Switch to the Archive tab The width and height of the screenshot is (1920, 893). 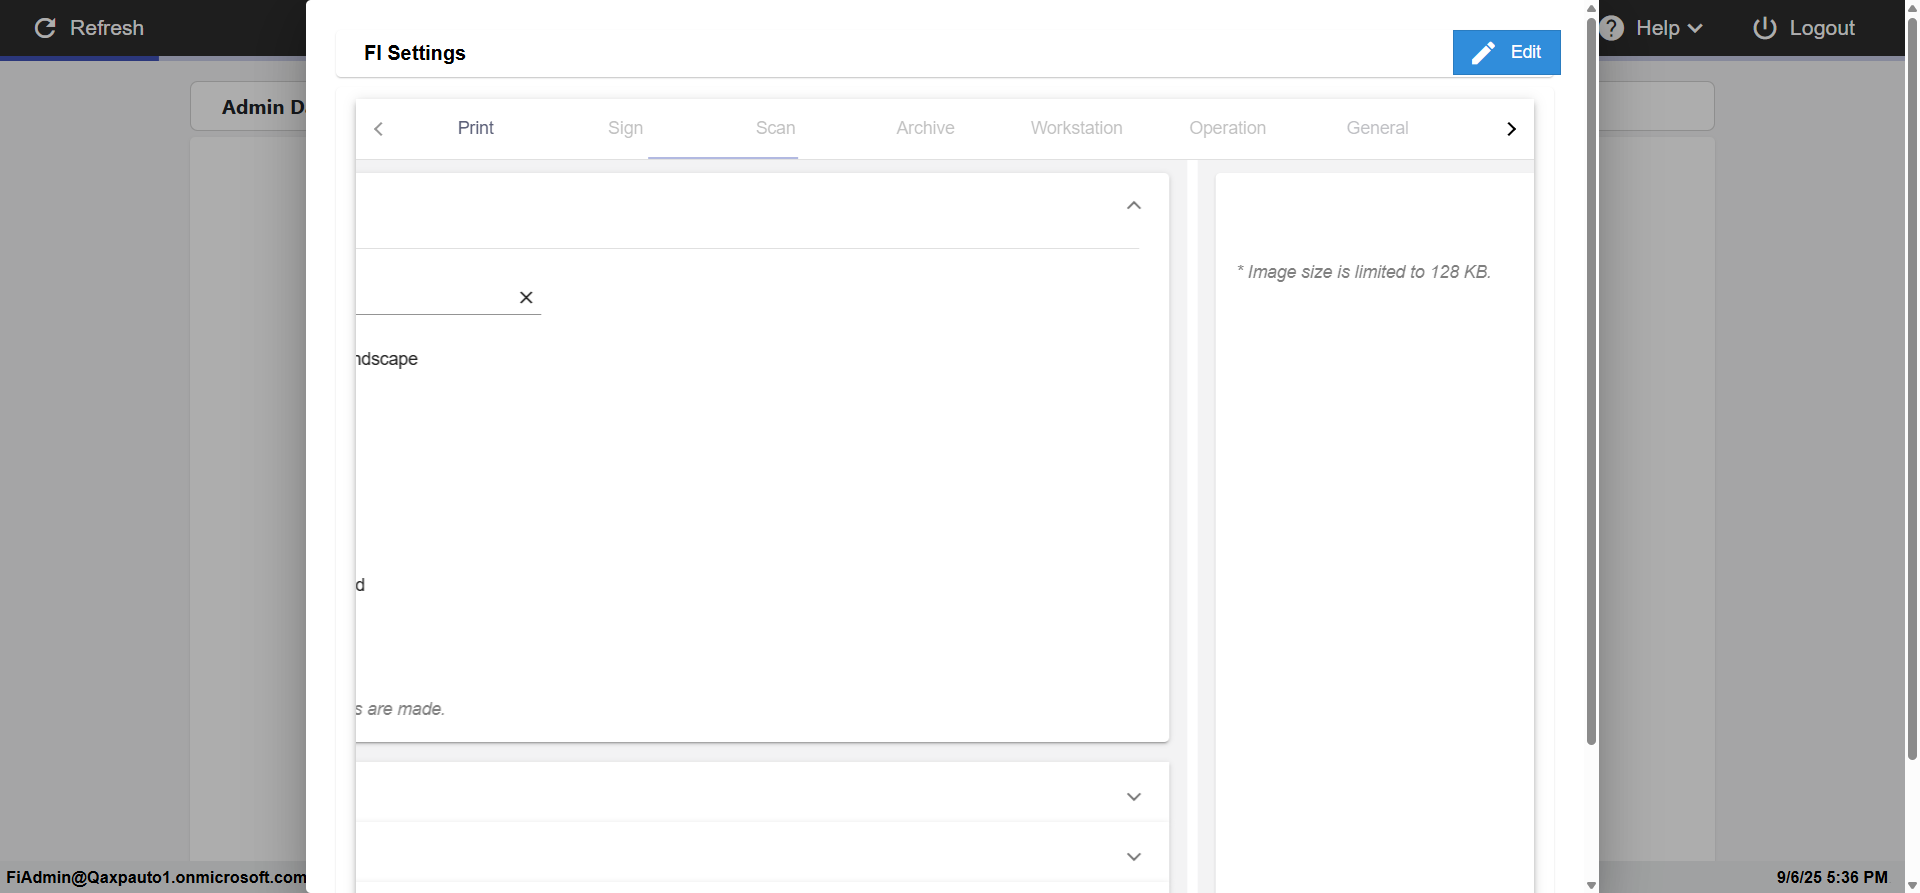(x=925, y=128)
